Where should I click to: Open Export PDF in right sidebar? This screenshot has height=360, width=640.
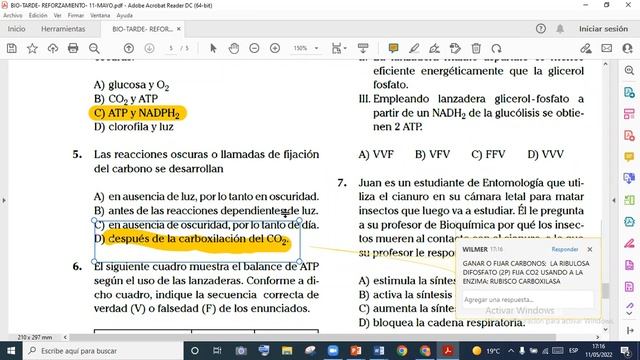[629, 92]
